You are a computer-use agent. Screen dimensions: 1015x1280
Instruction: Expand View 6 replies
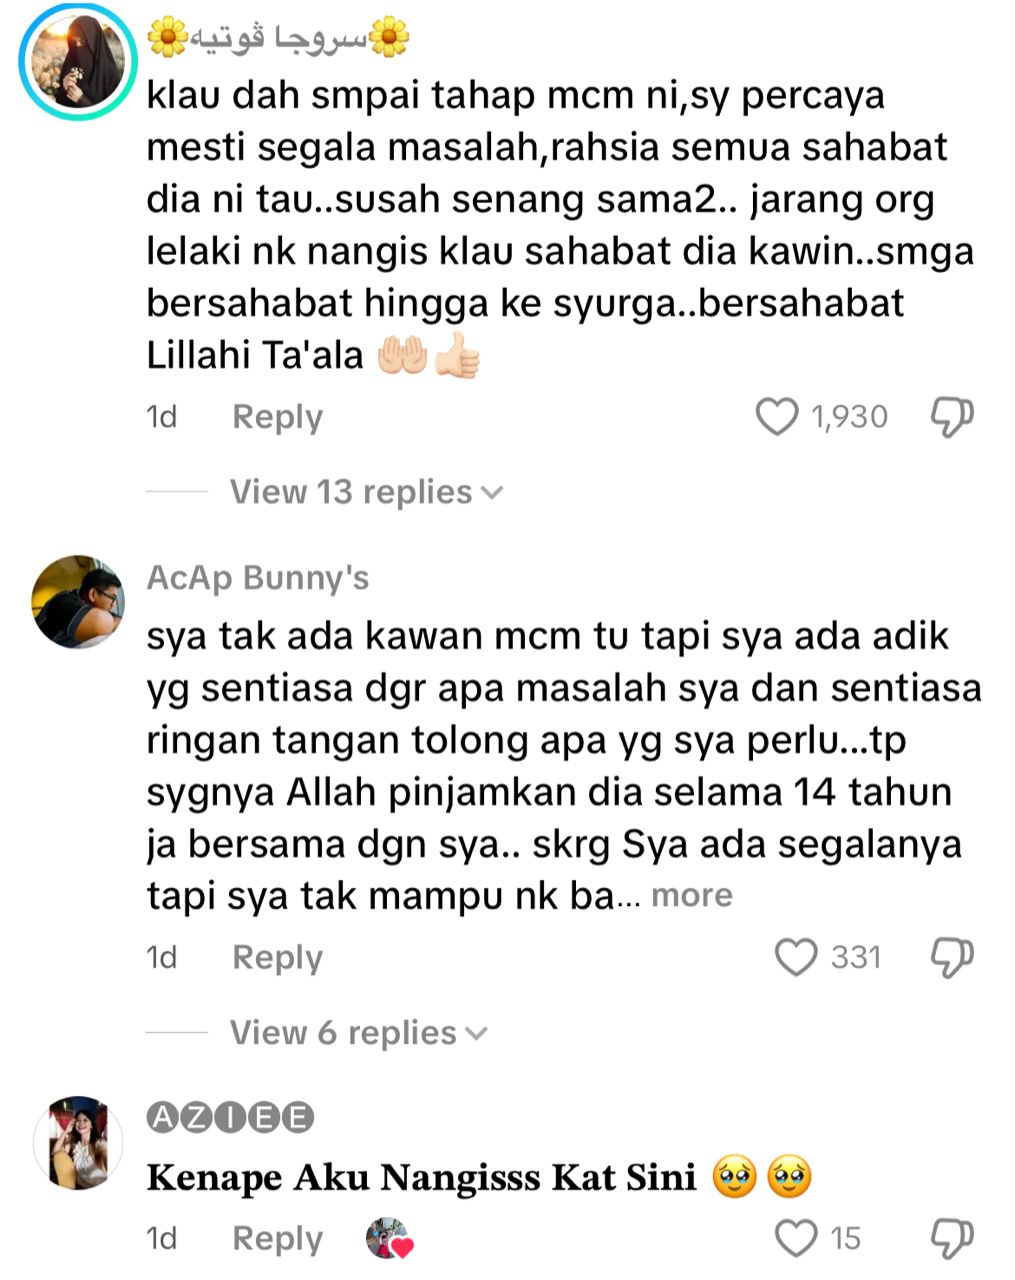click(x=358, y=1032)
